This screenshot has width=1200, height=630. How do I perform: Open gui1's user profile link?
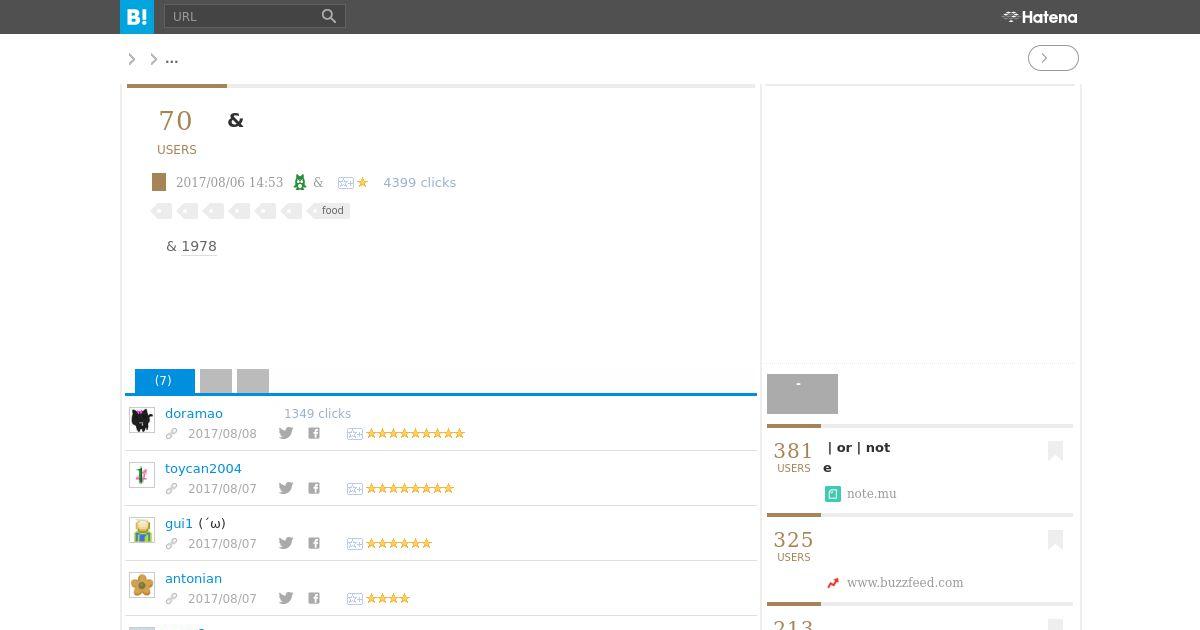point(179,523)
